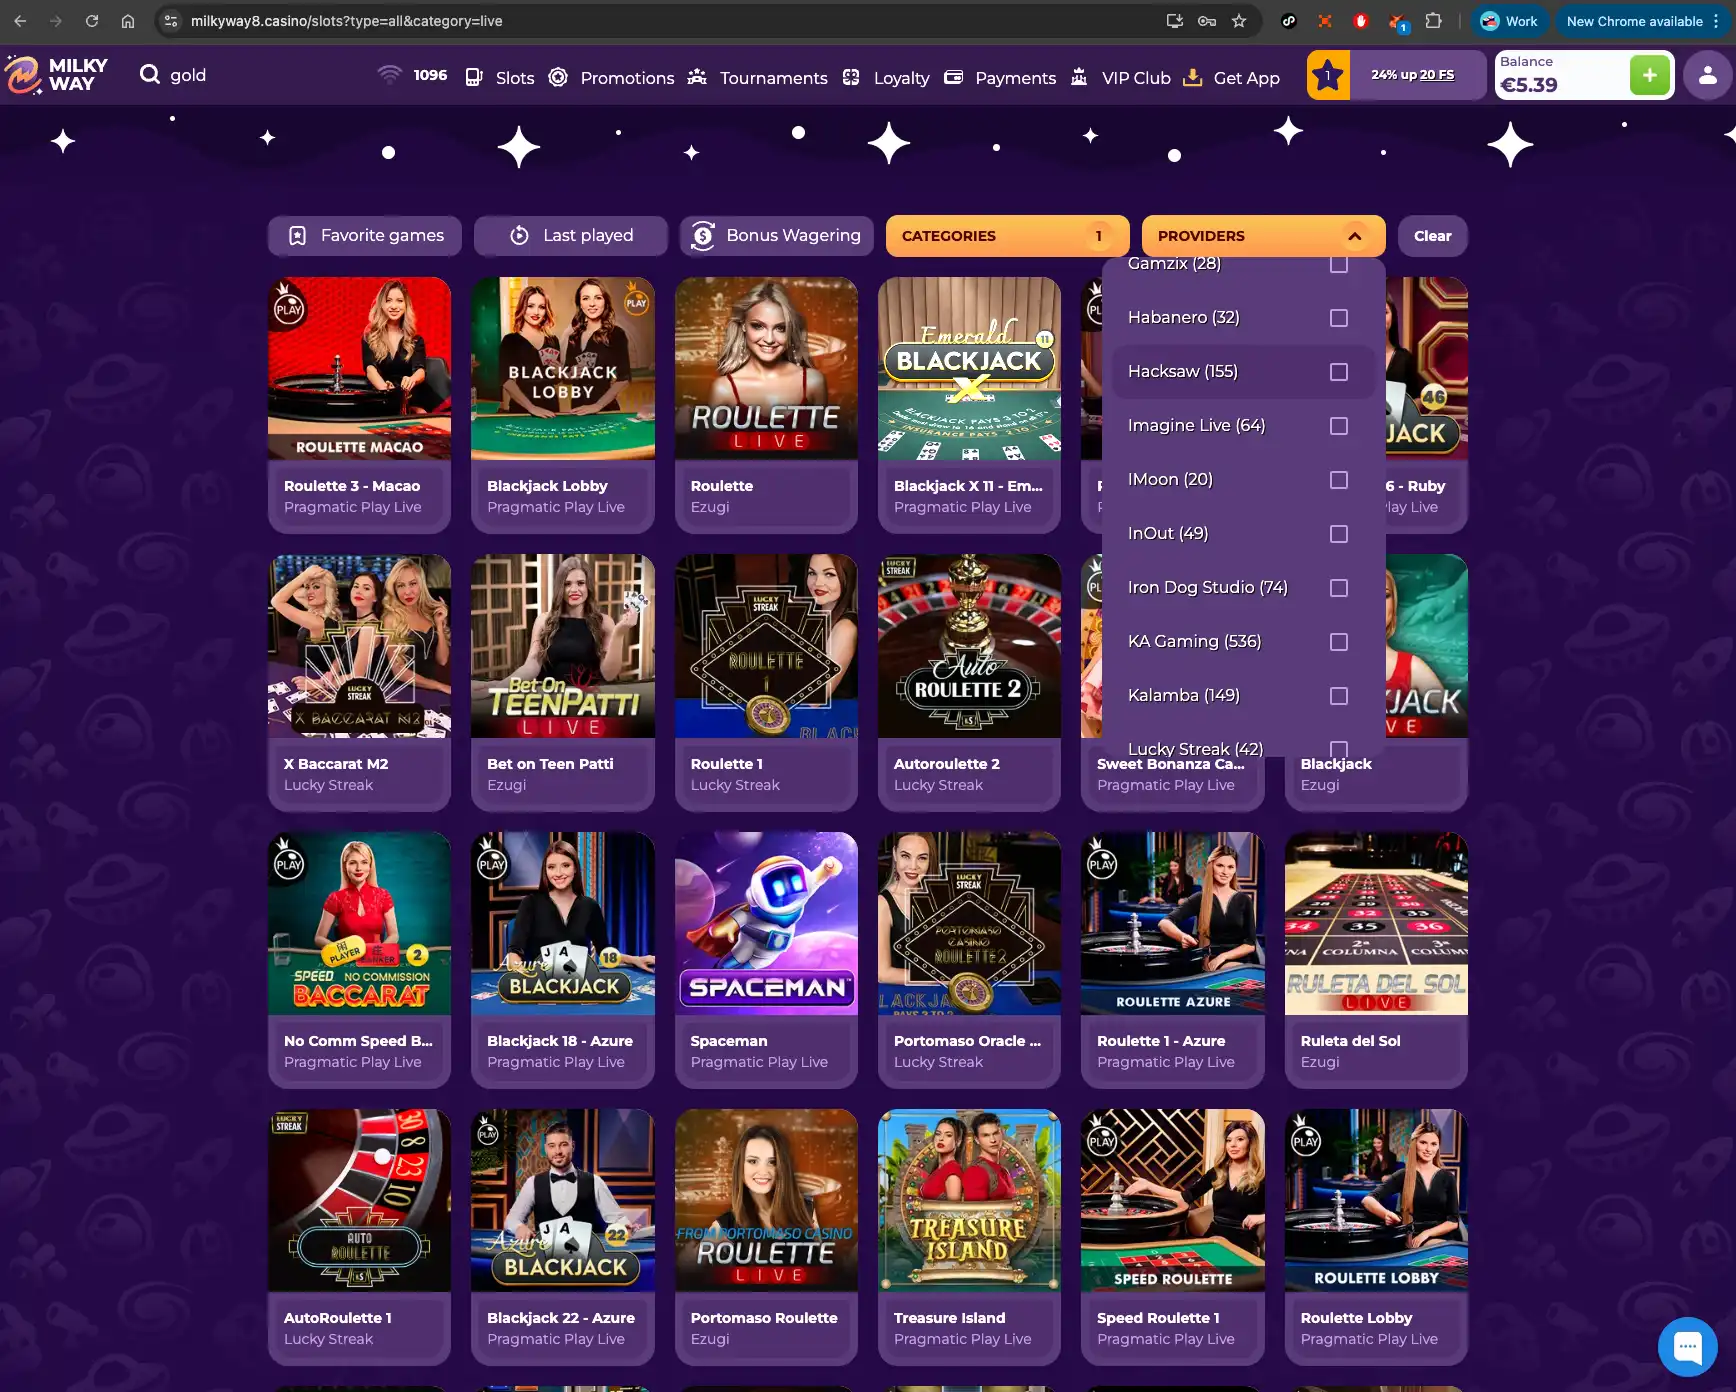Check the Imagine Live (64) provider
1736x1392 pixels.
[1339, 426]
